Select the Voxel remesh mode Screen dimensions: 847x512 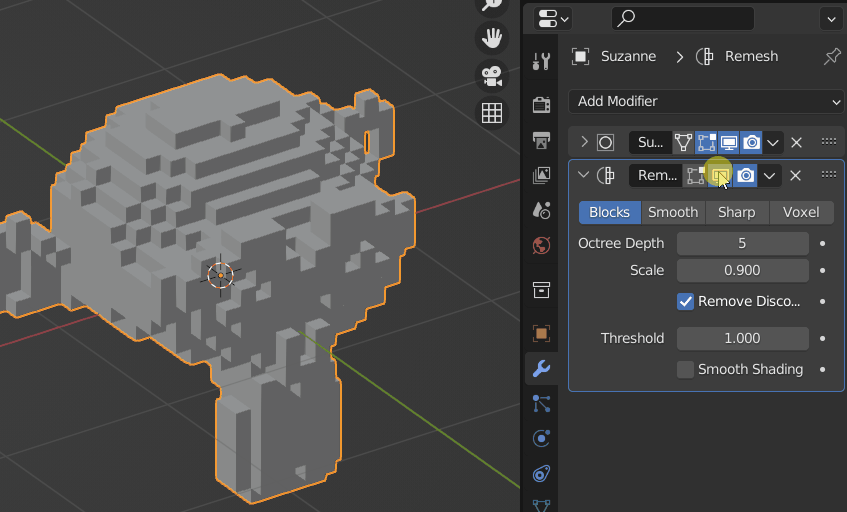coord(801,212)
